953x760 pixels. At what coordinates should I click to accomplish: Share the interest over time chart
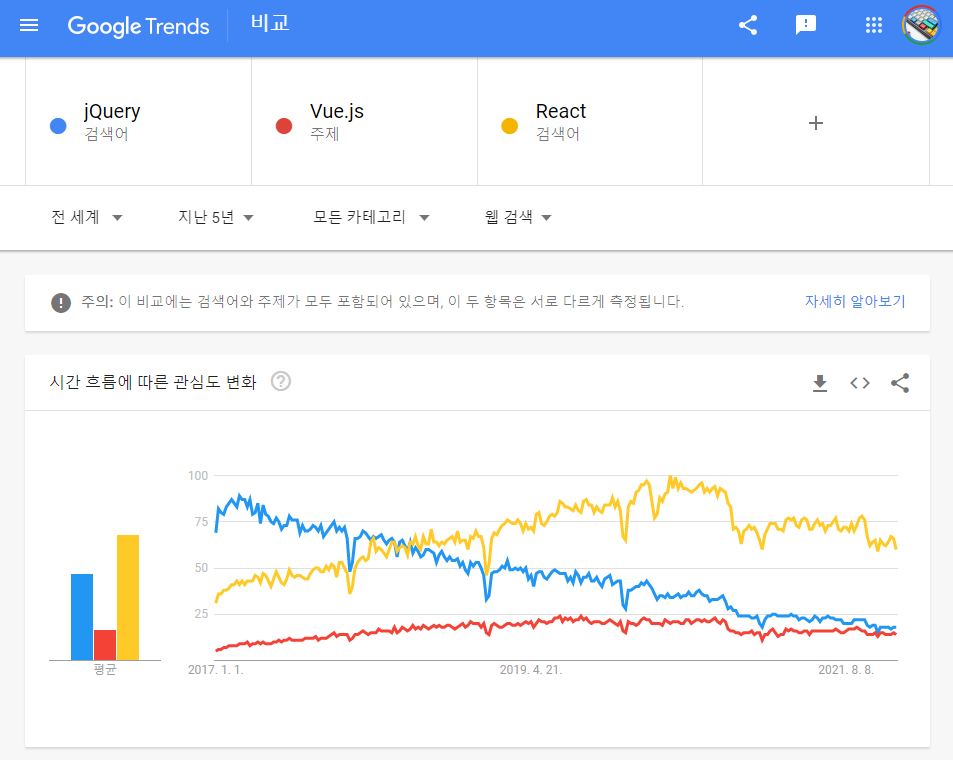(x=900, y=383)
